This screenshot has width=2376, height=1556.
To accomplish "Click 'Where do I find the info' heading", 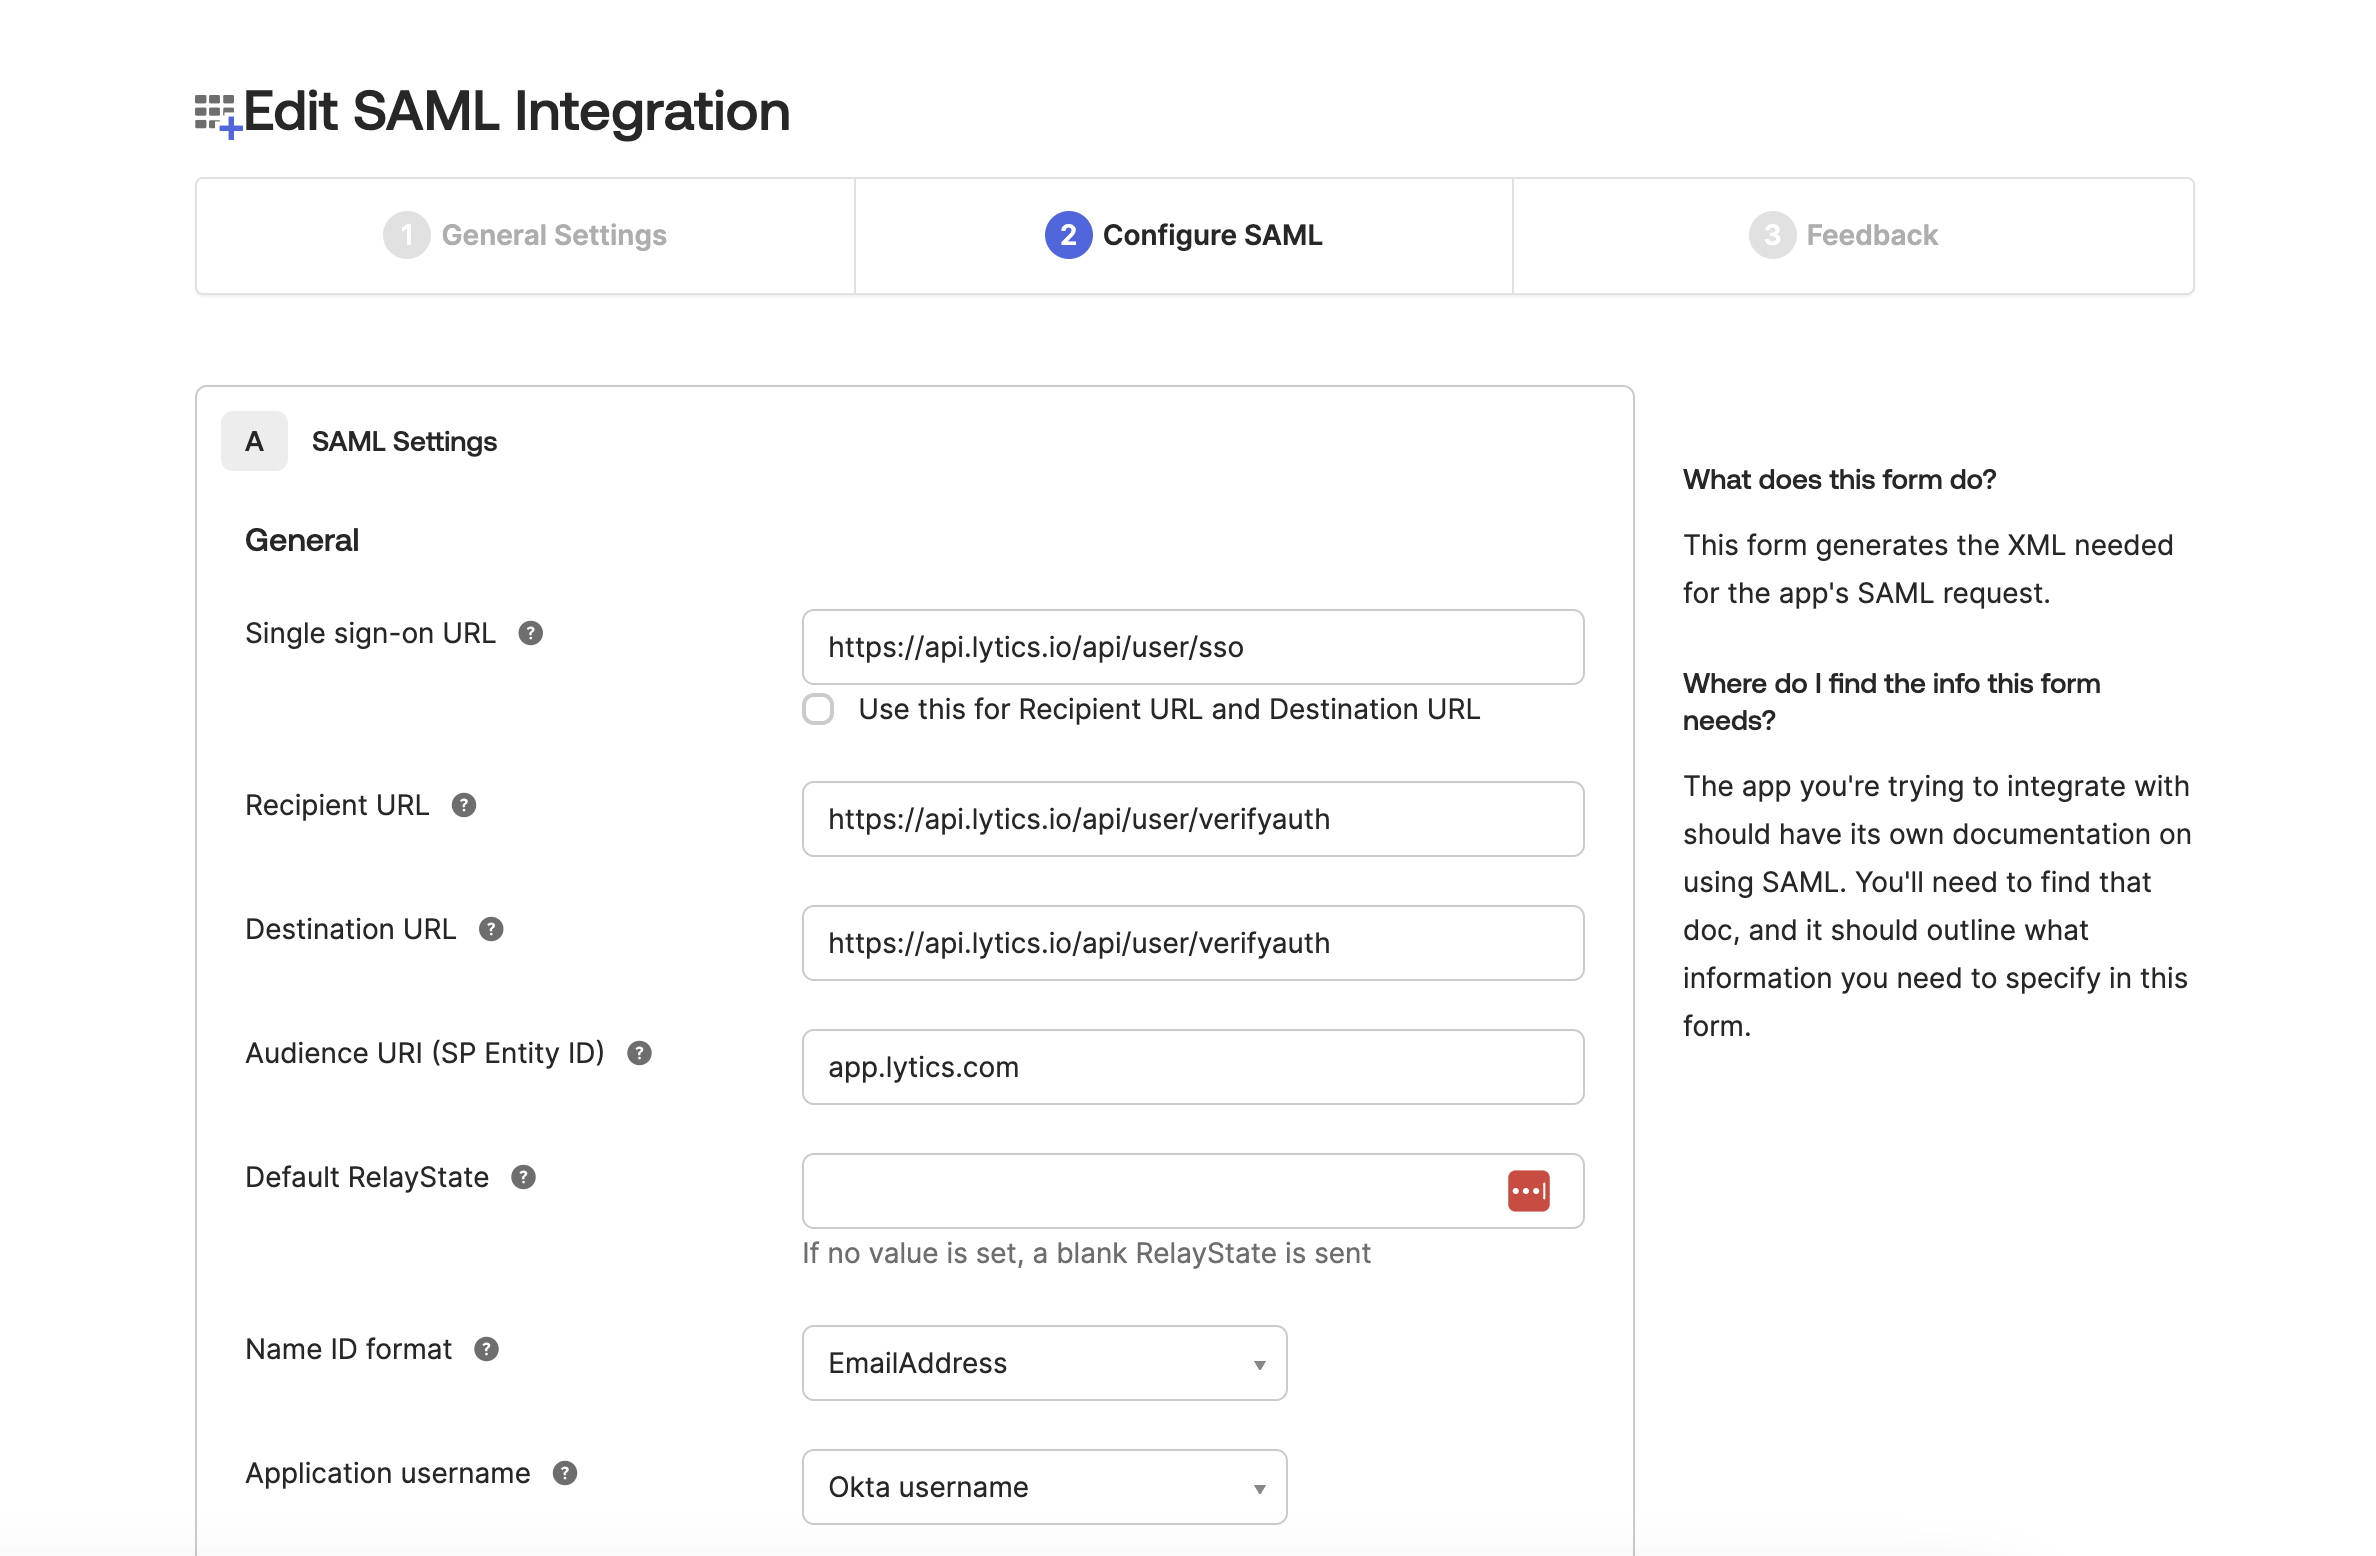I will click(1891, 702).
